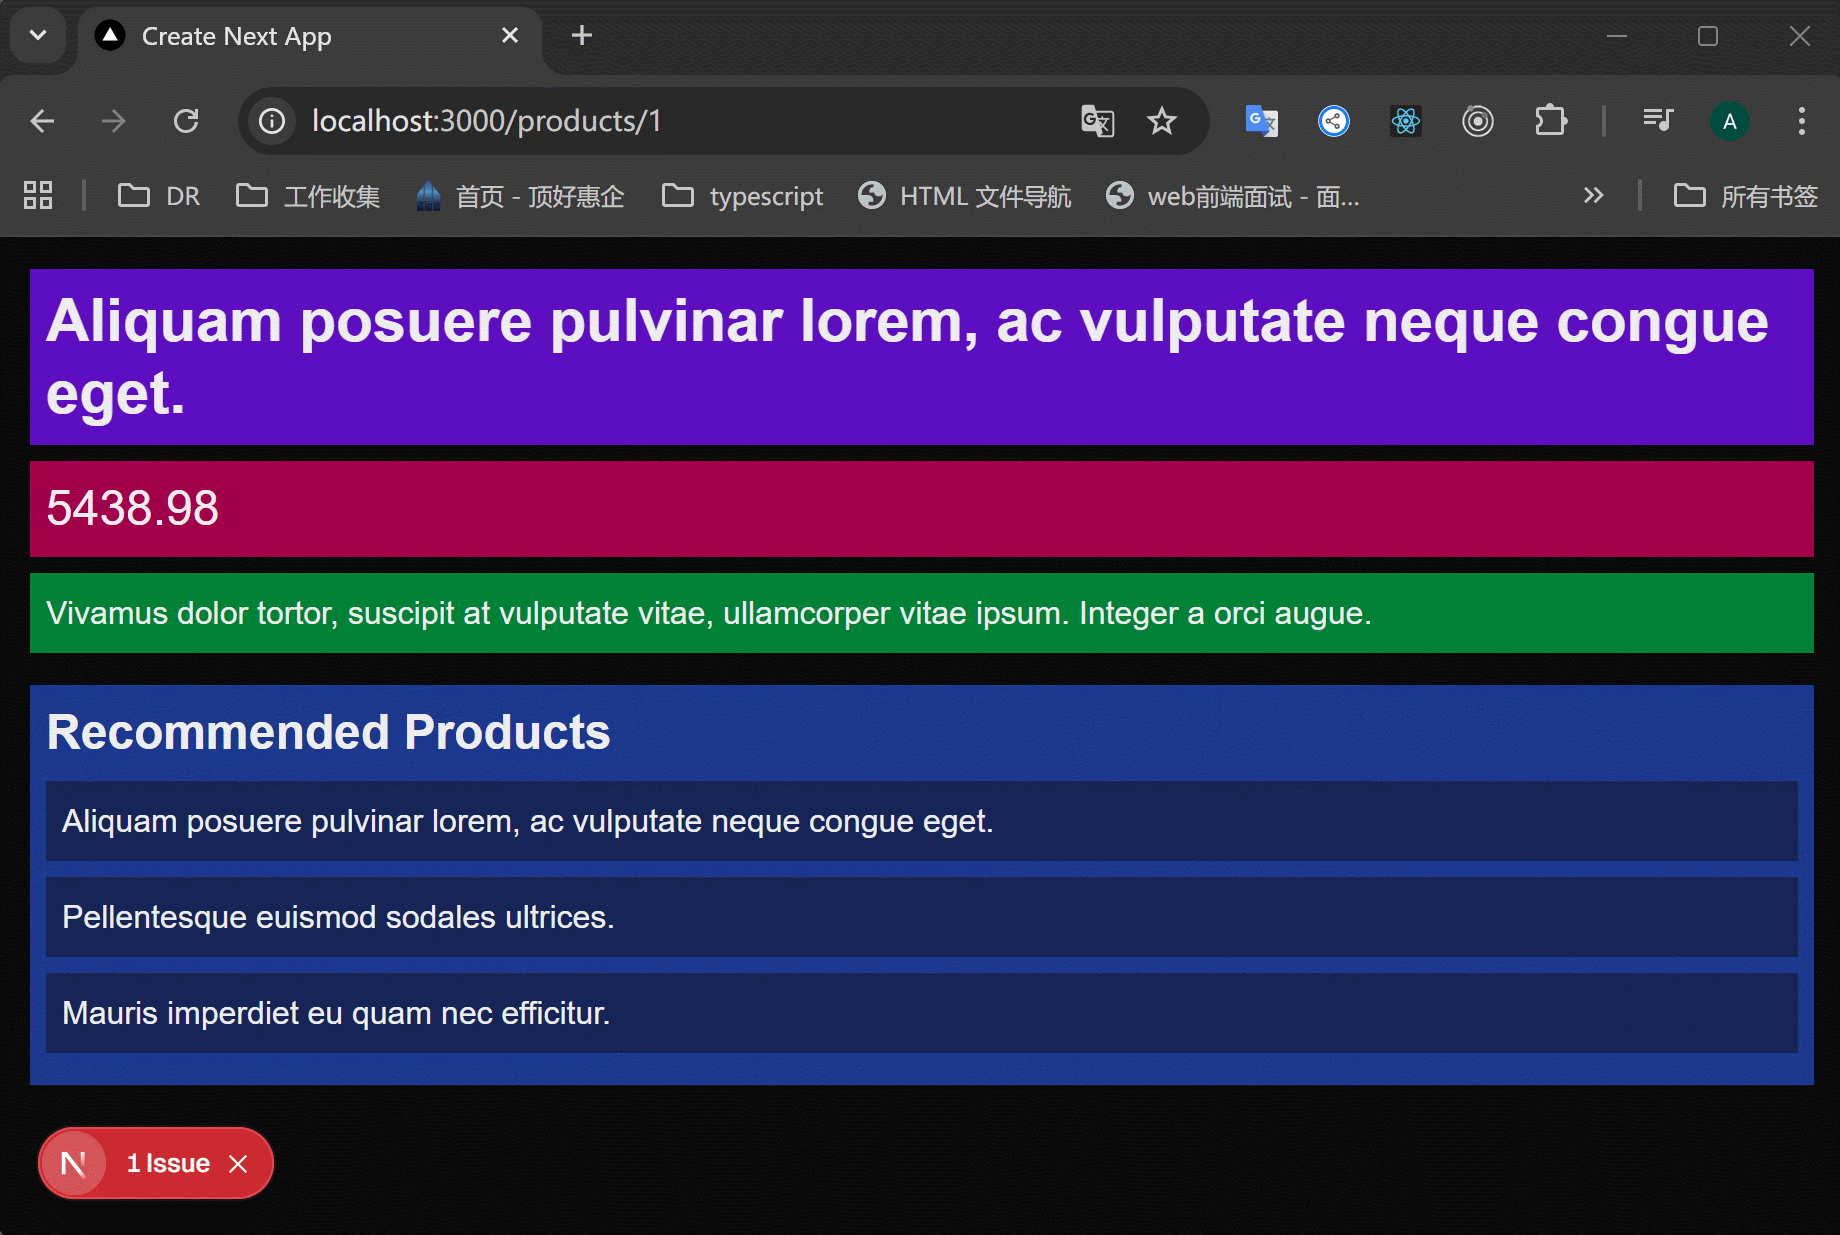
Task: Open the React Developer Tools extension
Action: (x=1405, y=122)
